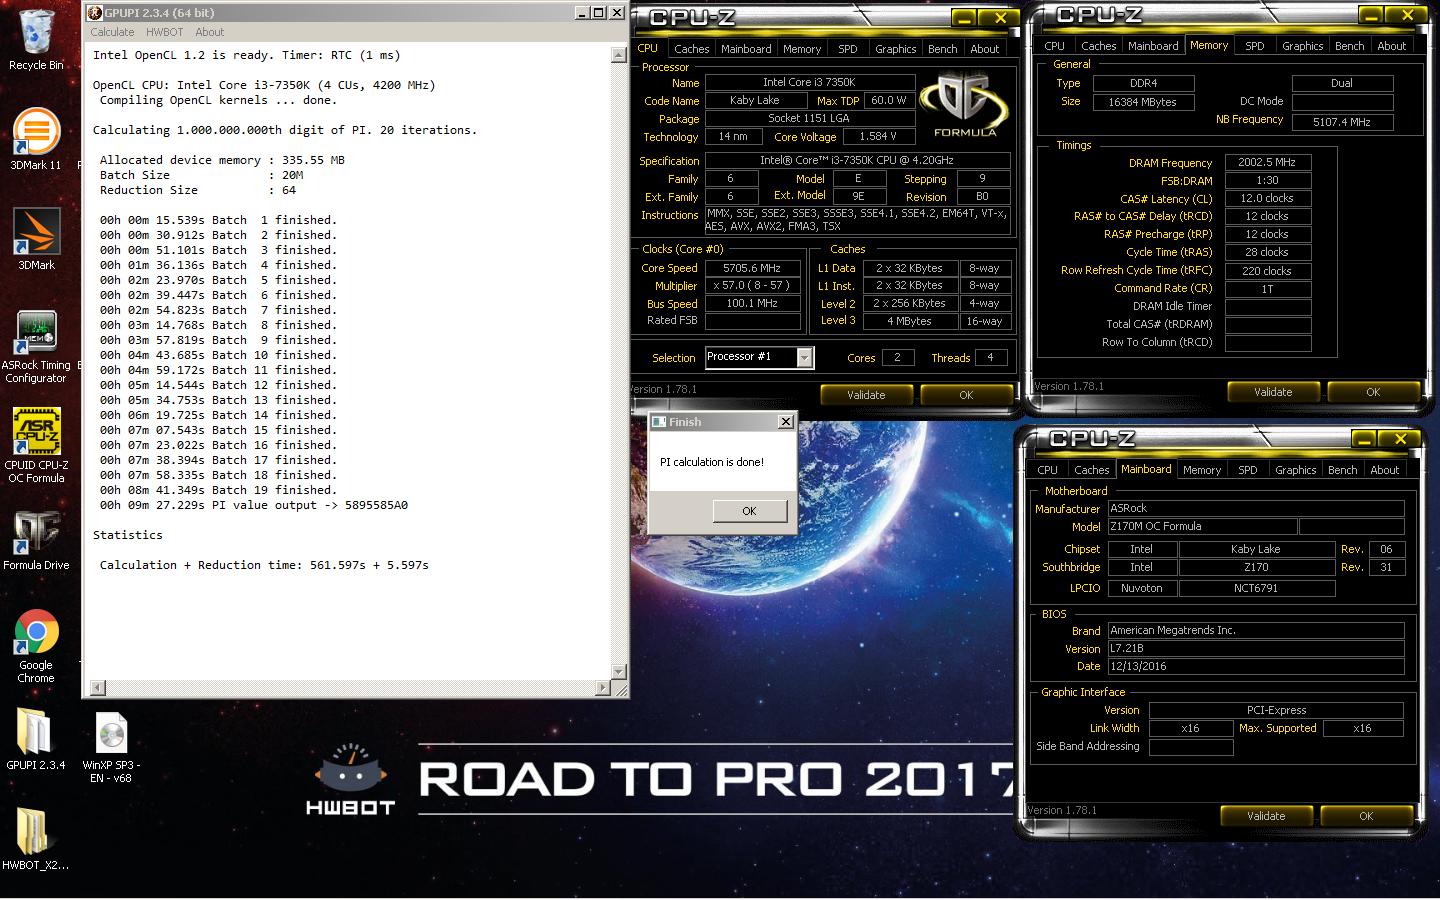Open the HWBOT_X2 folder icon
The image size is (1440, 900).
[x=36, y=838]
